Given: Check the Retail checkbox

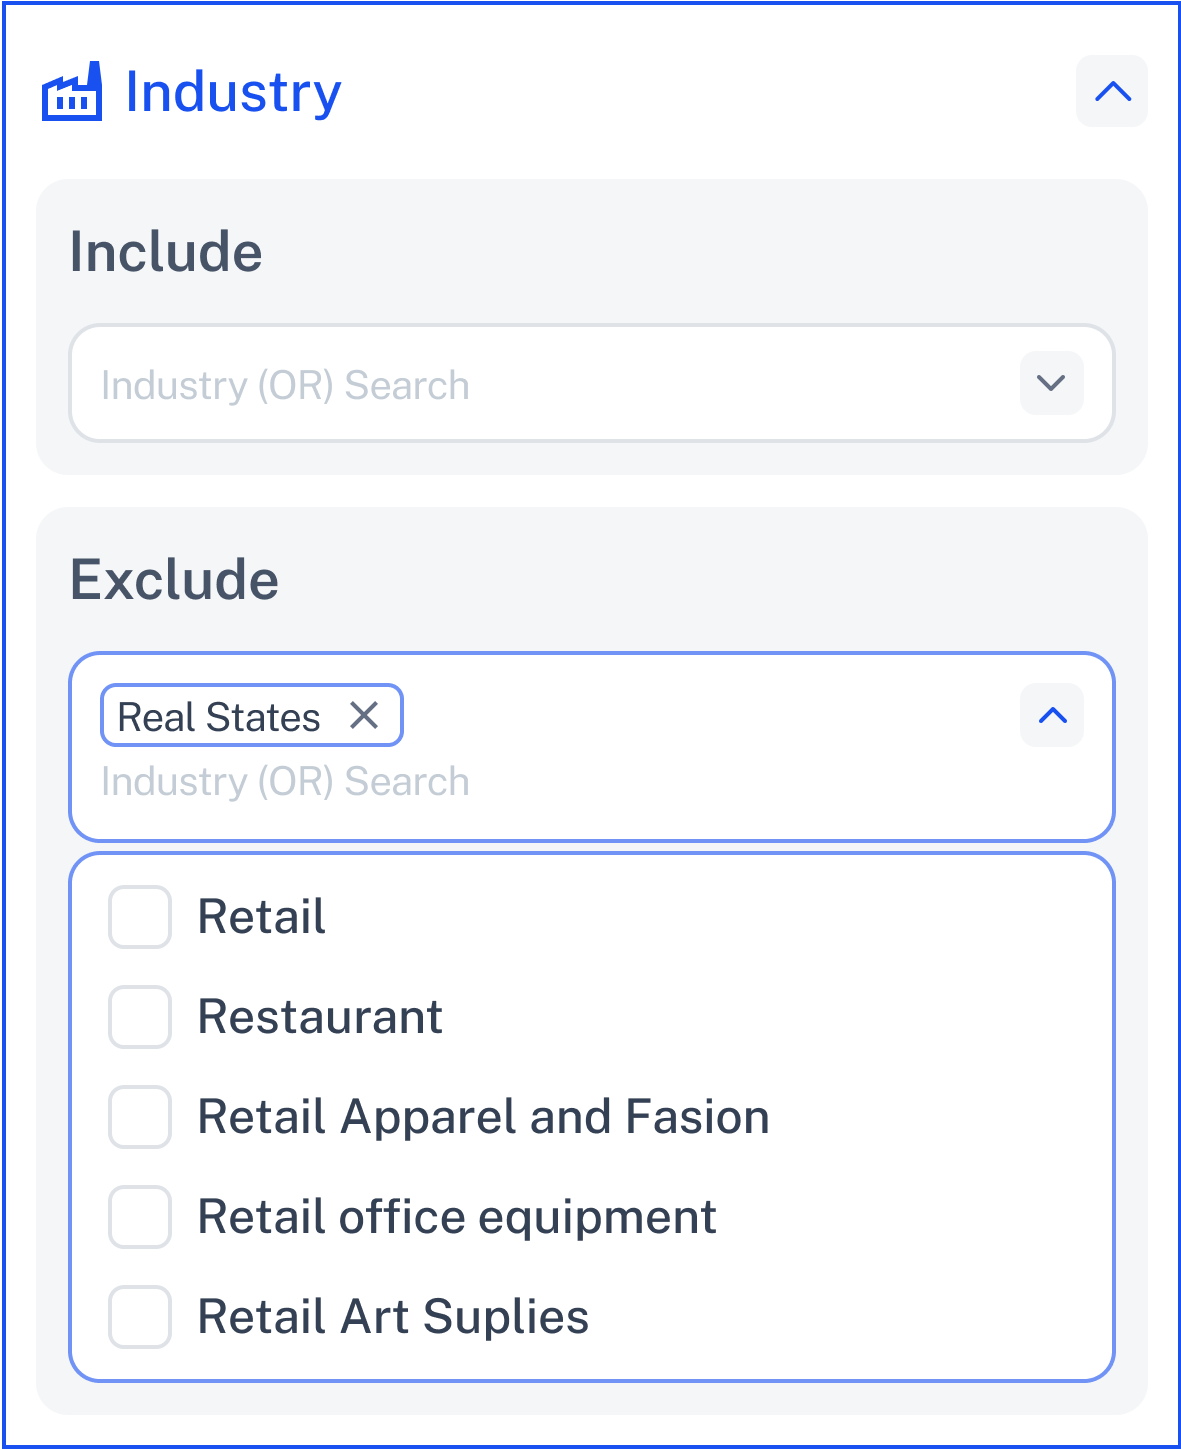Looking at the screenshot, I should 140,917.
